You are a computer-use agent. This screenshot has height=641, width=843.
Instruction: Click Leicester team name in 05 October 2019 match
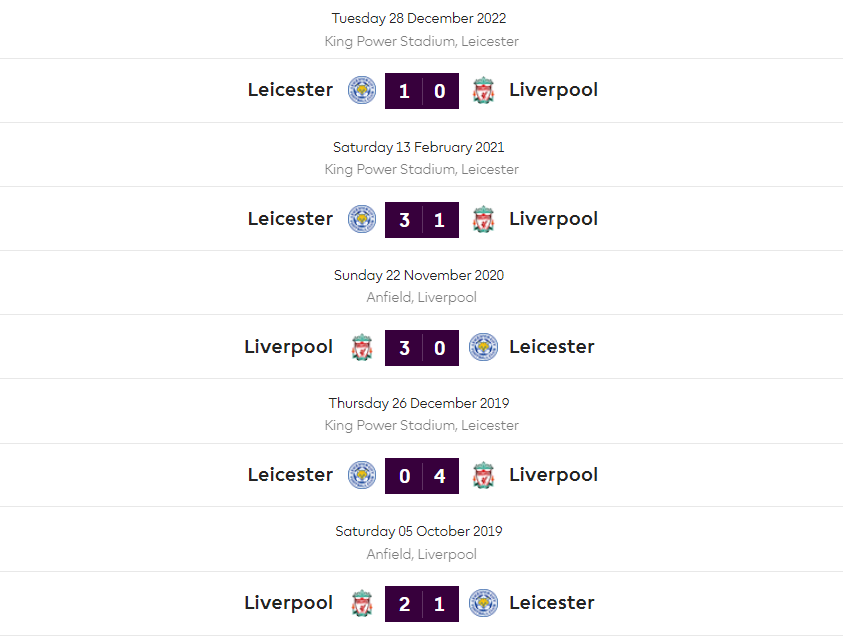[551, 603]
